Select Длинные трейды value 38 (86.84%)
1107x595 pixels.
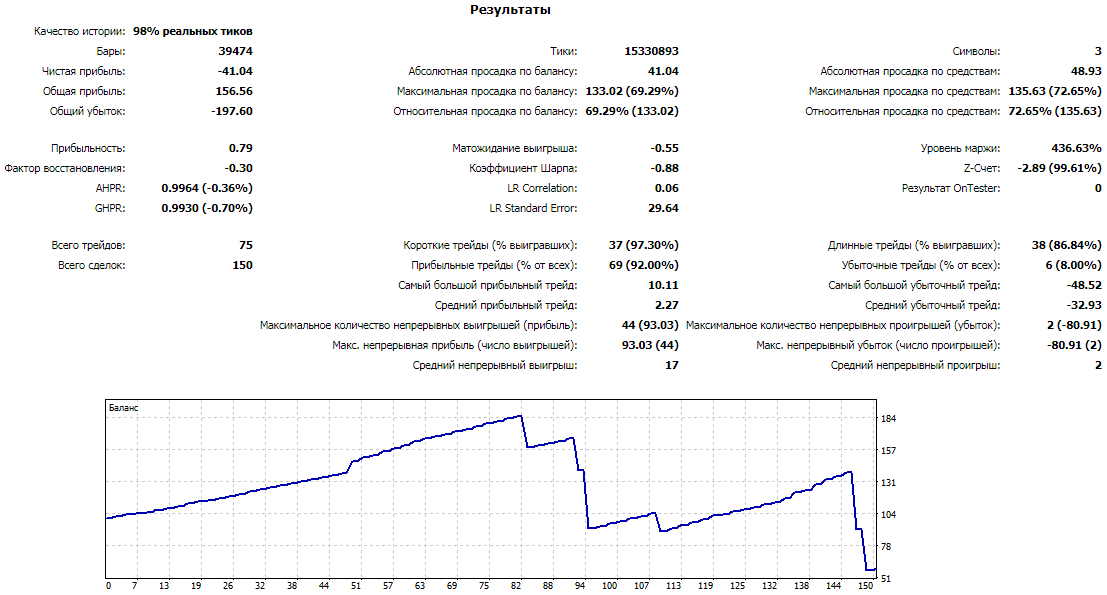[1066, 245]
